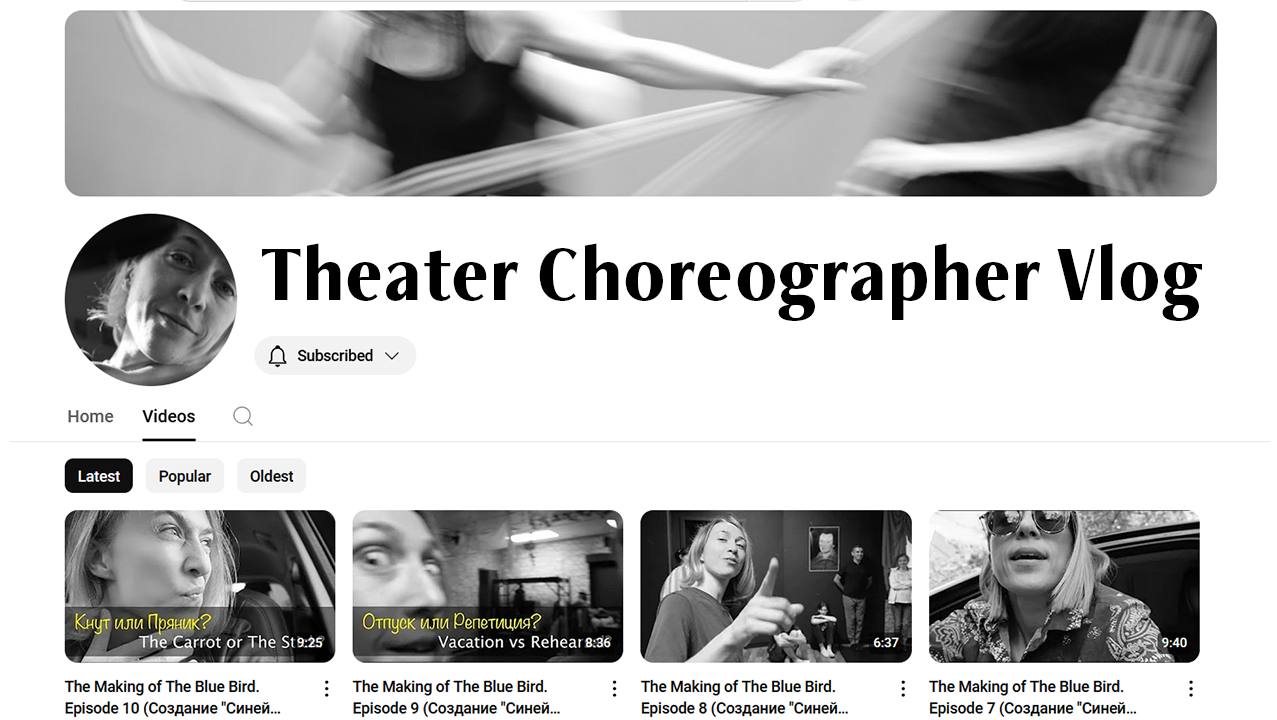Open the Carrot or Stick video thumbnail
Viewport: 1277px width, 720px height.
[x=200, y=586]
